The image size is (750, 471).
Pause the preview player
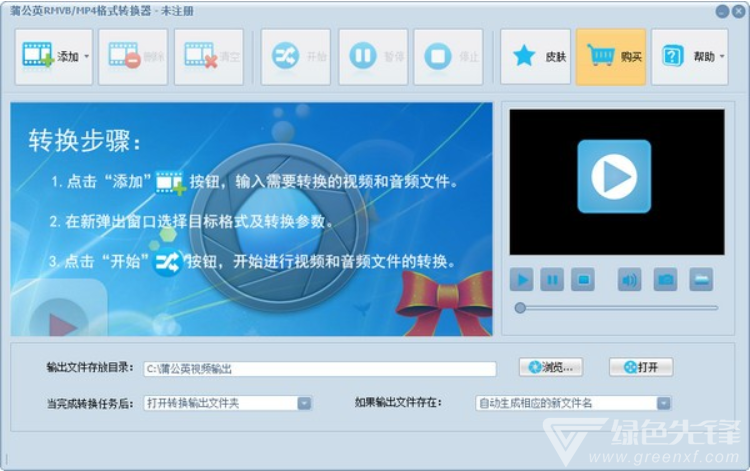click(552, 280)
